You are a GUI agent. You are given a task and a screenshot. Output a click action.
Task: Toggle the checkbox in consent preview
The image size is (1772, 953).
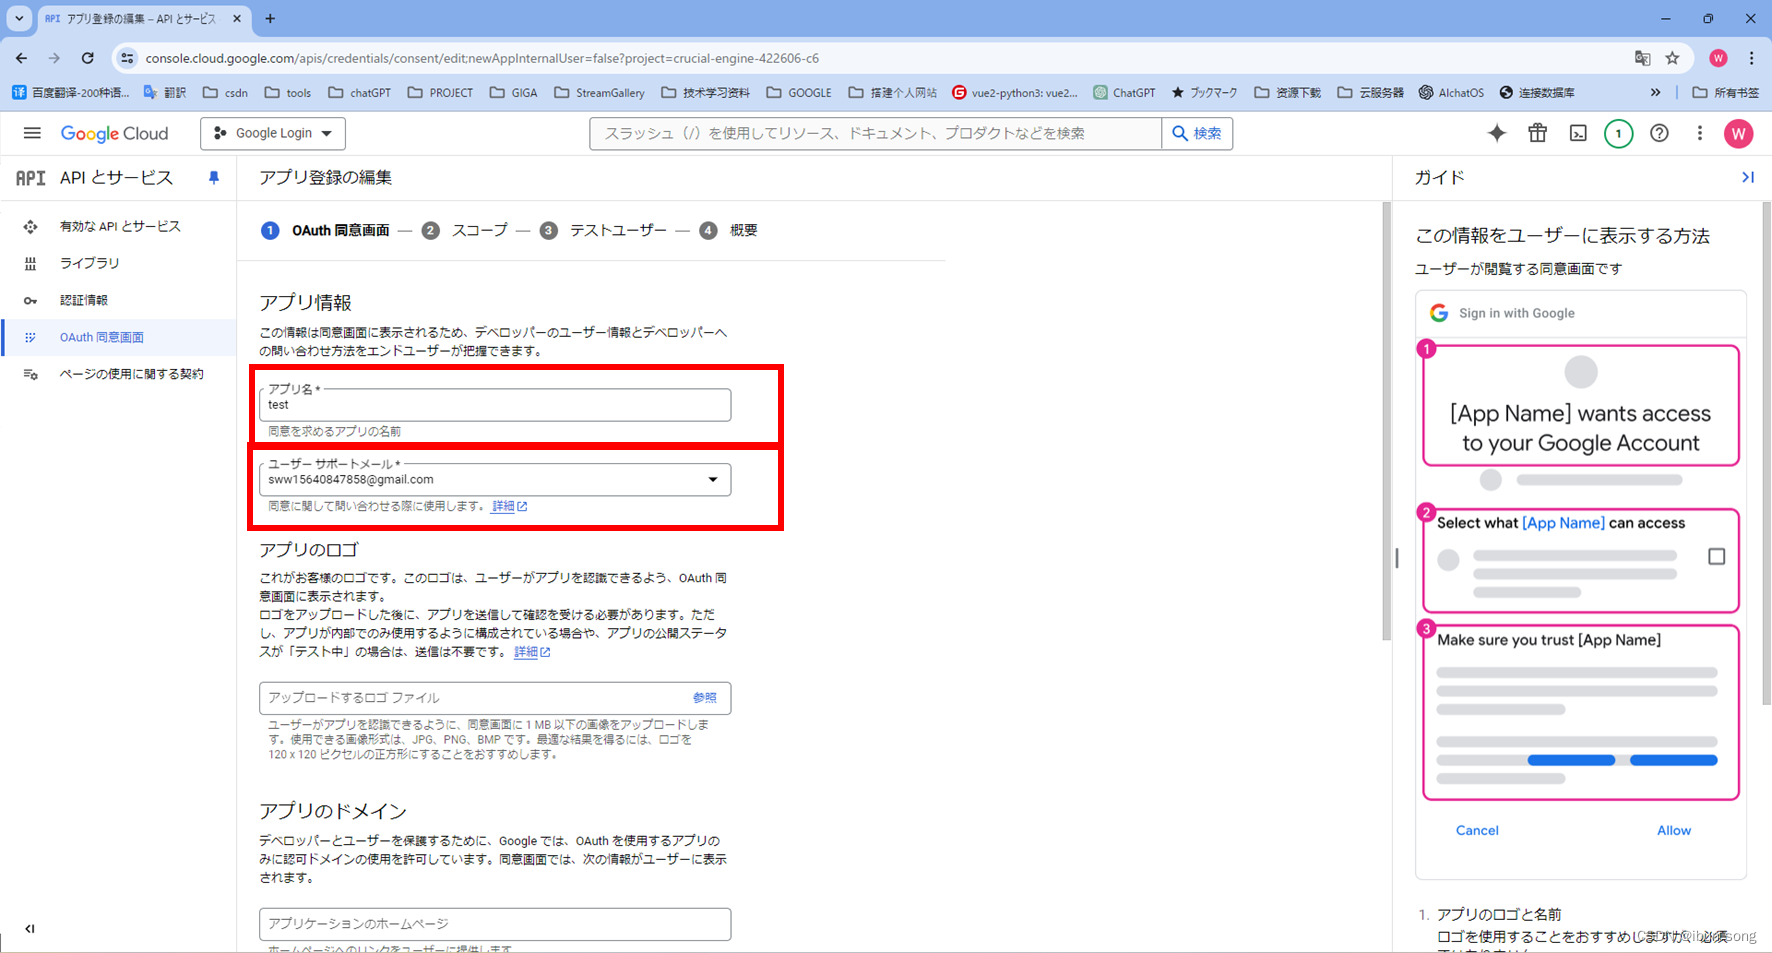1716,556
